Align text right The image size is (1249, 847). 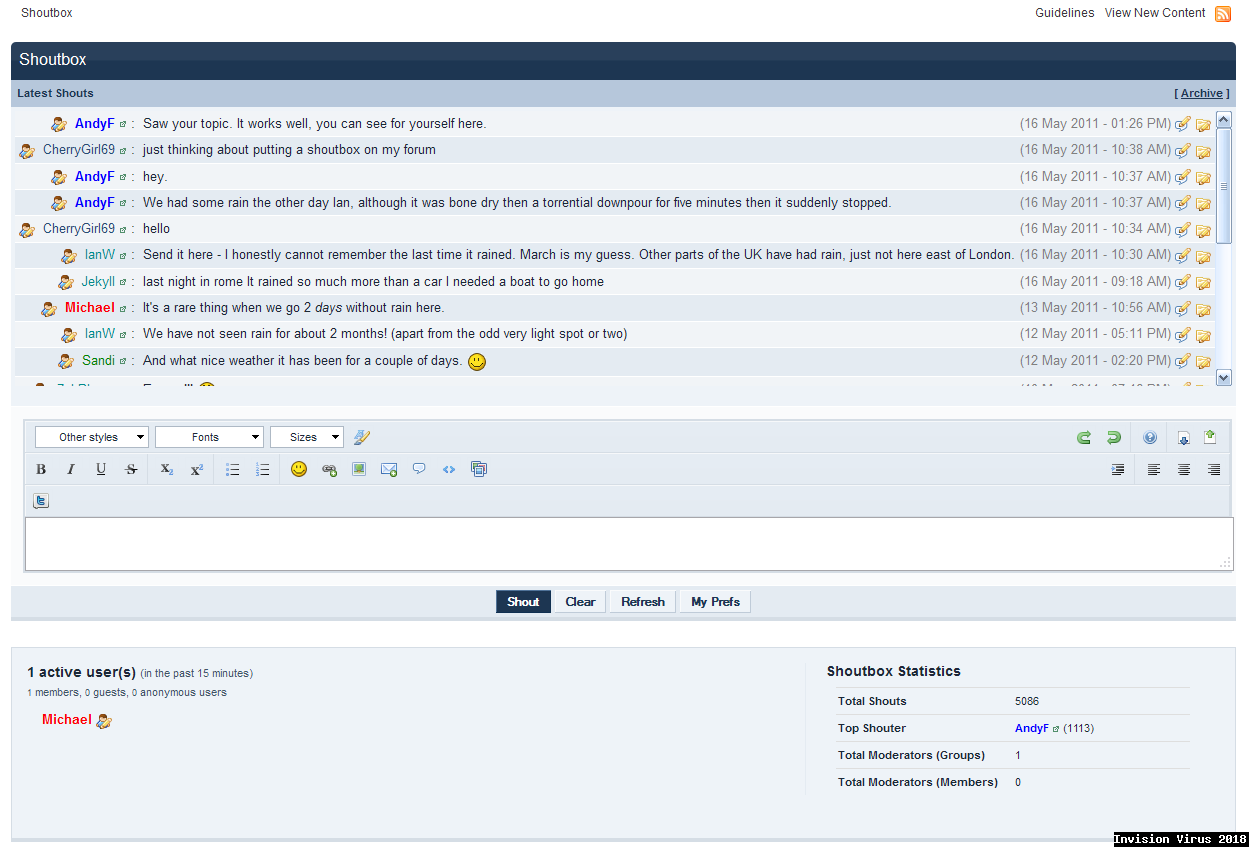pyautogui.click(x=1214, y=469)
